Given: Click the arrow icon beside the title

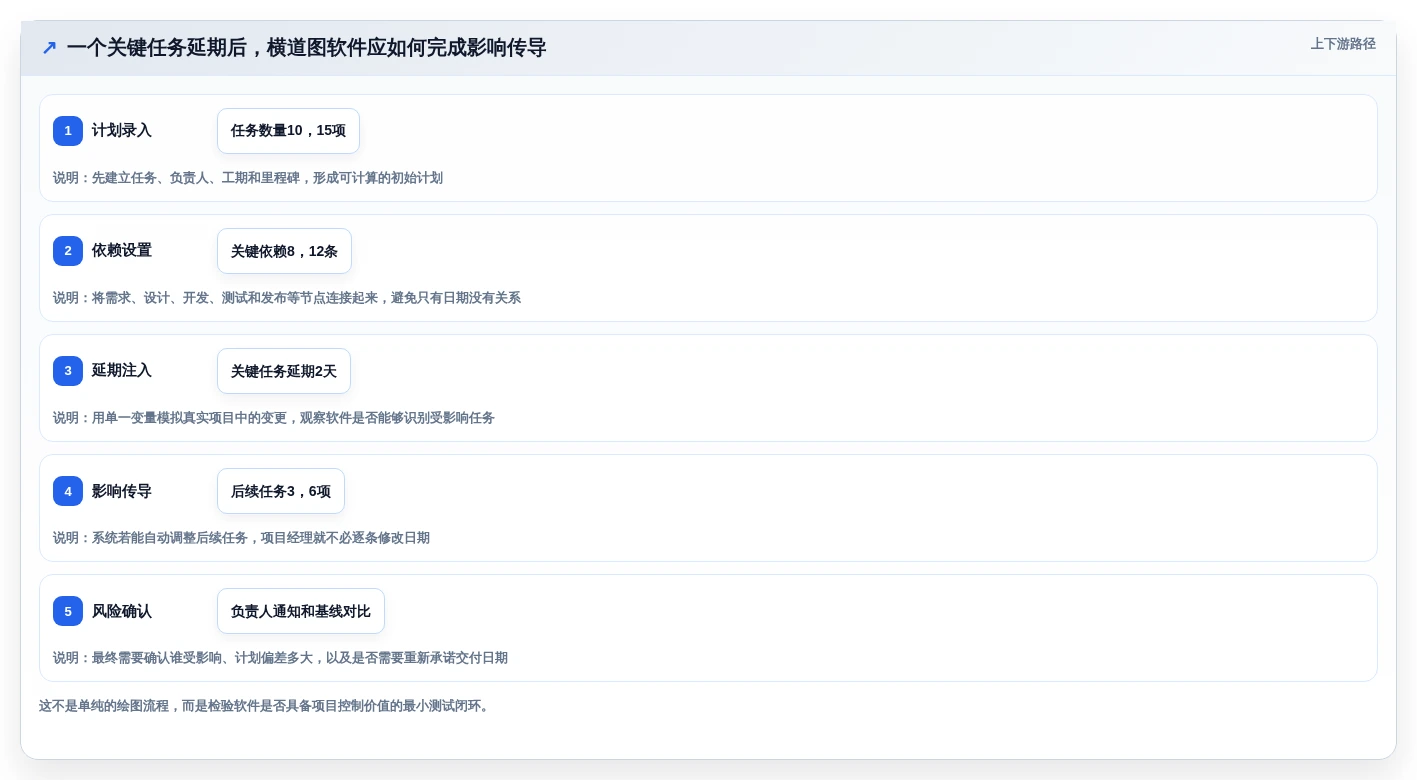Looking at the screenshot, I should pyautogui.click(x=49, y=48).
